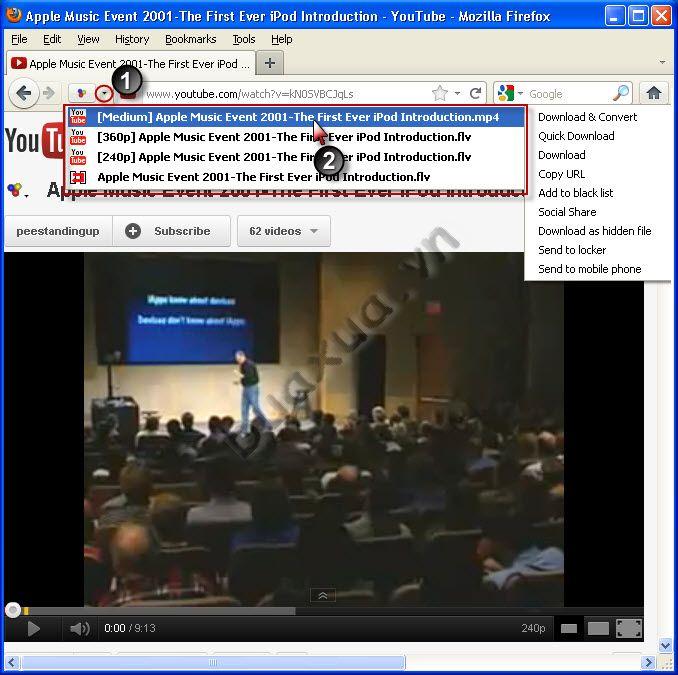Expand the 62 videos dropdown

click(x=284, y=231)
